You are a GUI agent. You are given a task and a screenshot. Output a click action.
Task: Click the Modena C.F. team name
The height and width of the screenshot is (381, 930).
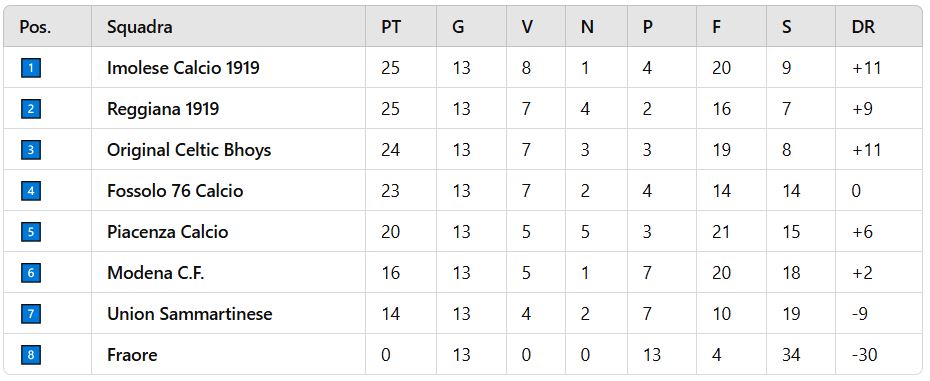tap(155, 272)
